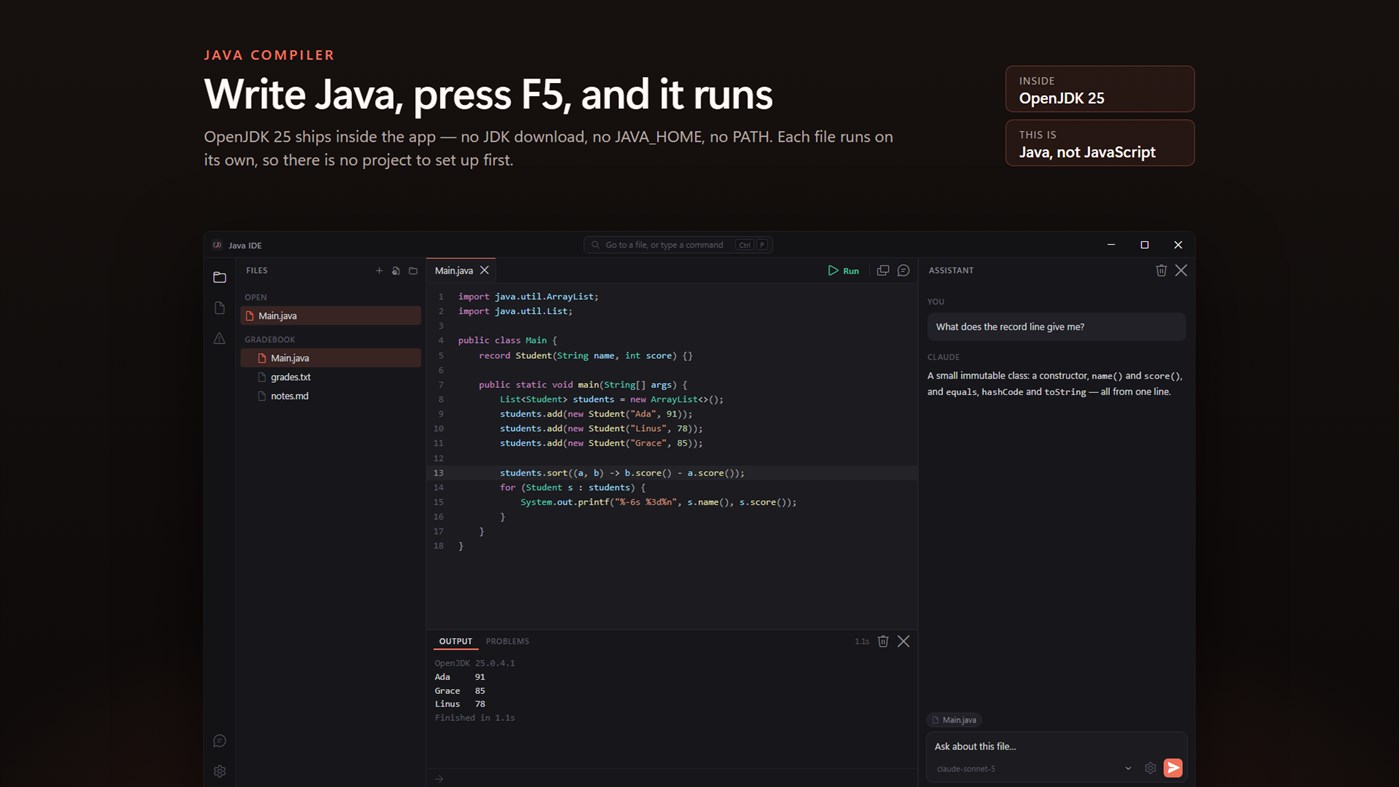
Task: Clear the output with the trash icon
Action: pyautogui.click(x=883, y=642)
